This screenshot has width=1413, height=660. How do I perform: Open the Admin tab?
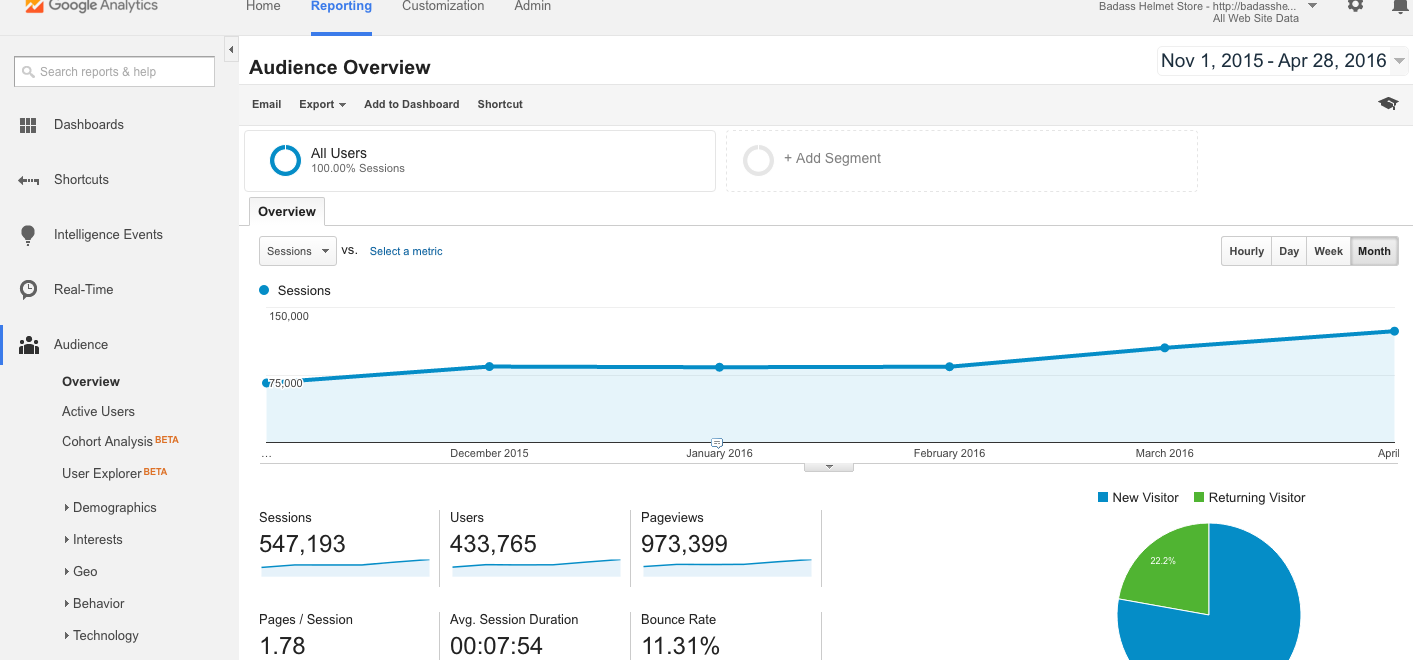point(532,6)
